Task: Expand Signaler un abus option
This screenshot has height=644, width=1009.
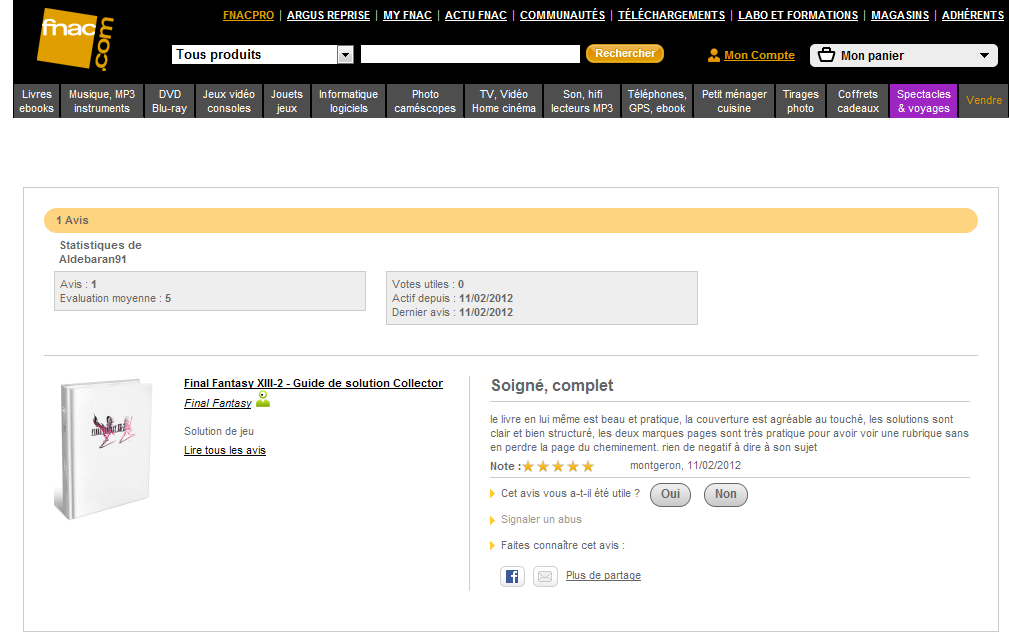Action: click(x=541, y=520)
